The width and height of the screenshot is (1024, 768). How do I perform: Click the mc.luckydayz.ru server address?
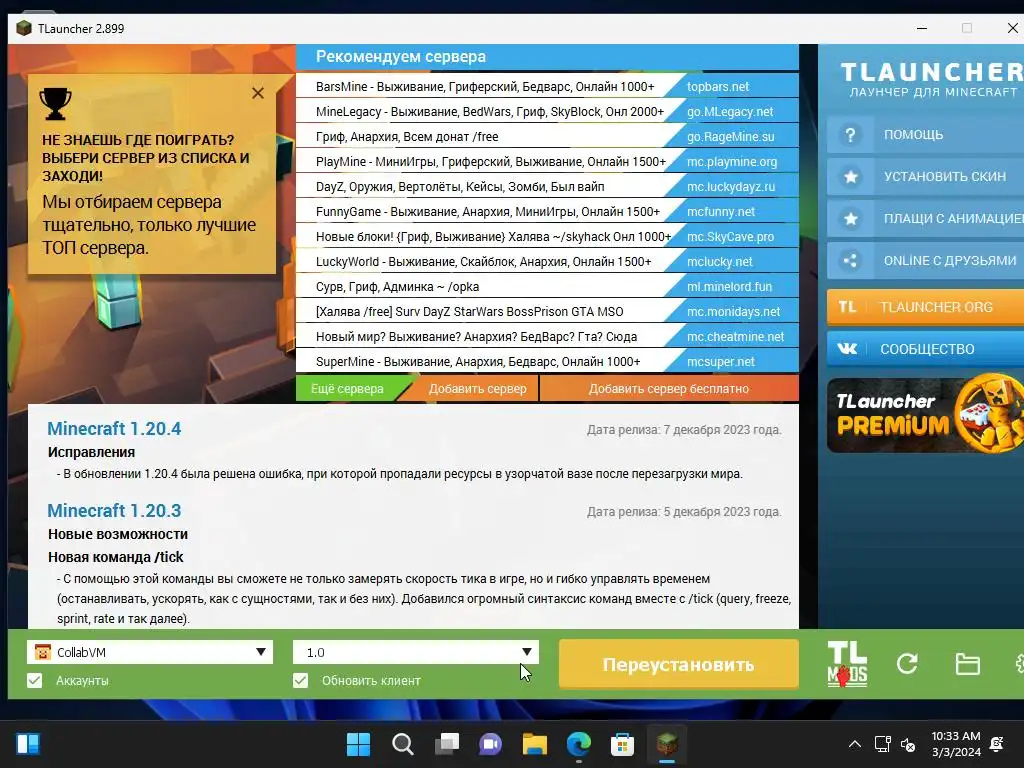coord(731,187)
